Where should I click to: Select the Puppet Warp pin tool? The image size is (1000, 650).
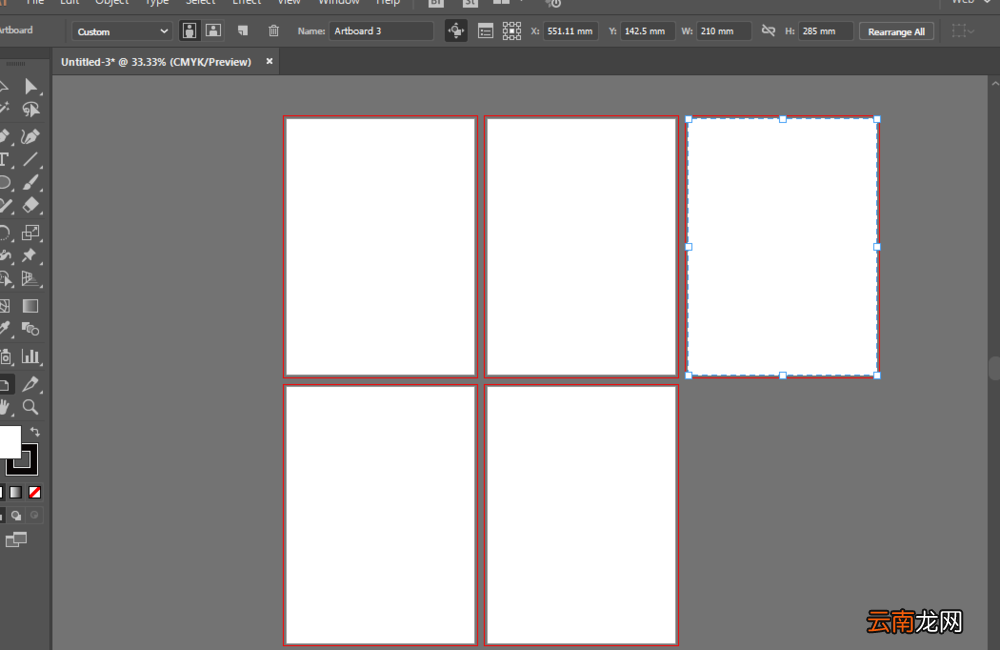point(30,255)
